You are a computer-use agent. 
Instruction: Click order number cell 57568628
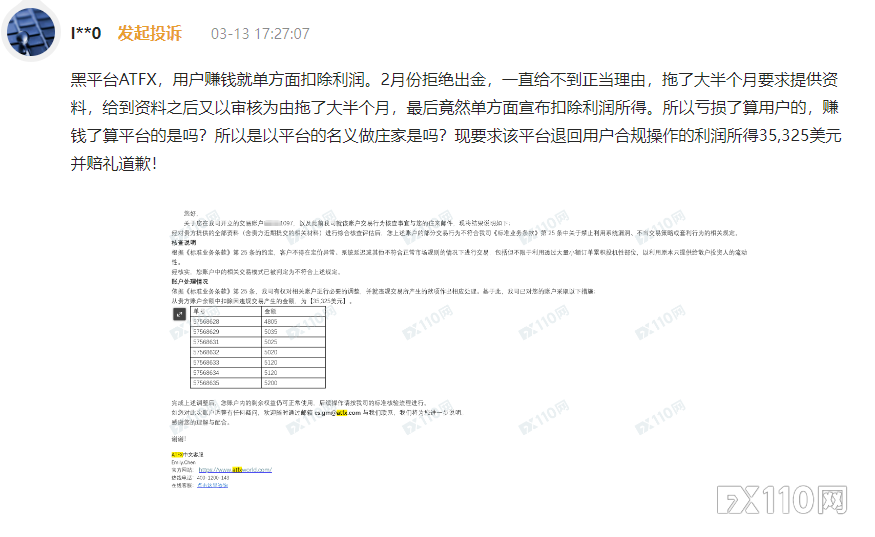coord(227,322)
